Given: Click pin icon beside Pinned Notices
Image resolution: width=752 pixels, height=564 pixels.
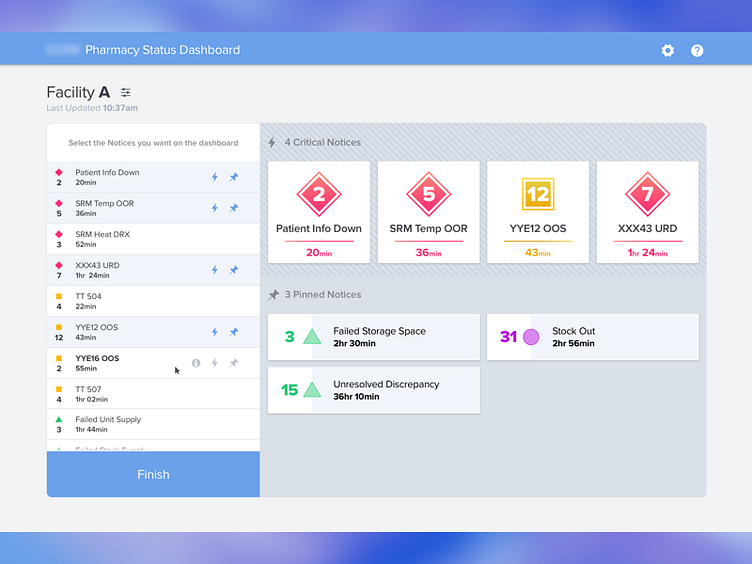Looking at the screenshot, I should (273, 294).
